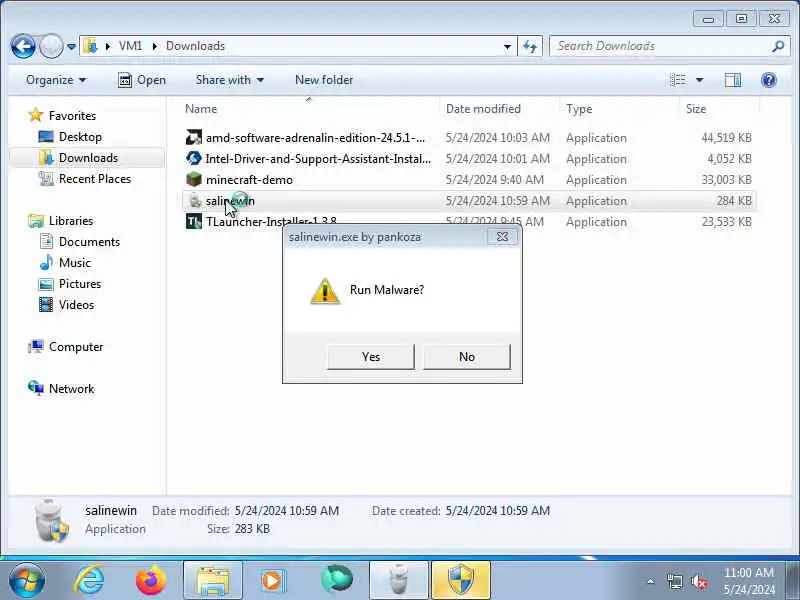Click the salinewin file icon
This screenshot has height=600, width=800.
[x=194, y=201]
